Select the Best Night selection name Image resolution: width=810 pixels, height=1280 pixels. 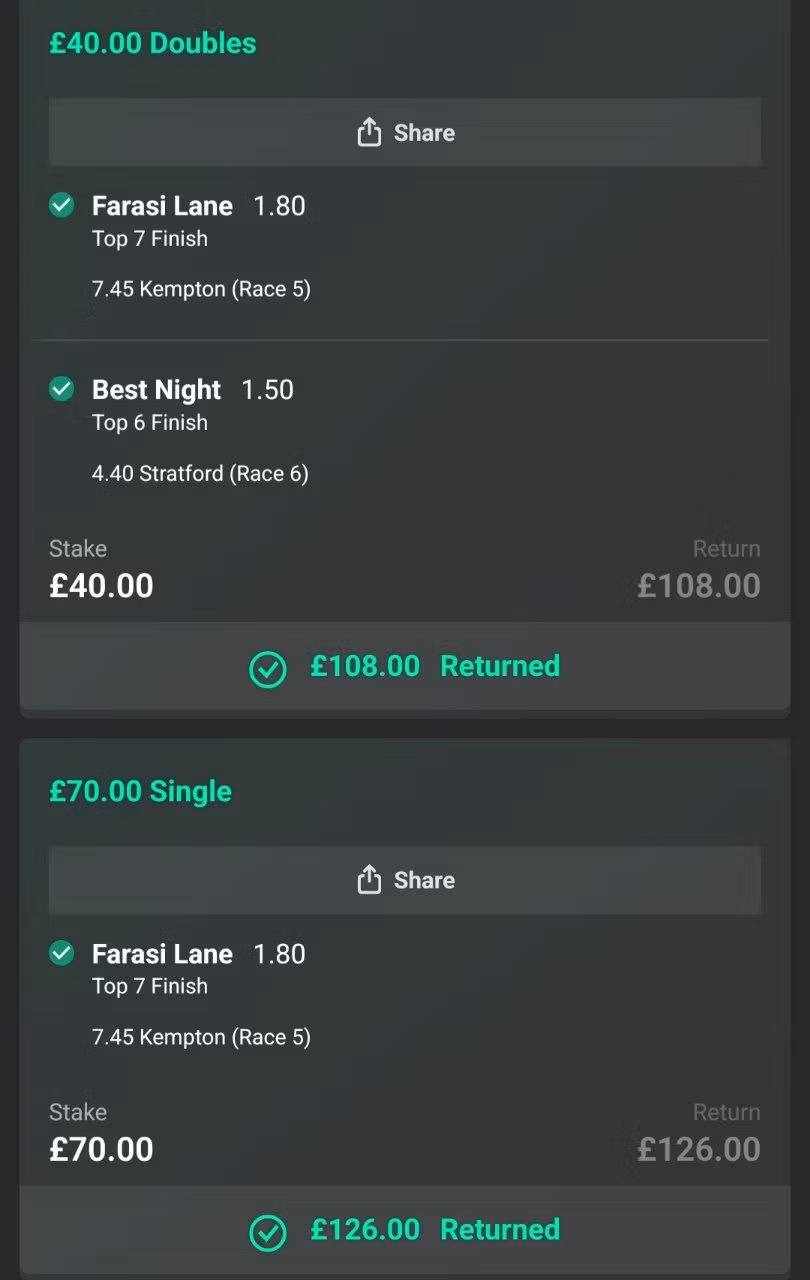click(156, 390)
